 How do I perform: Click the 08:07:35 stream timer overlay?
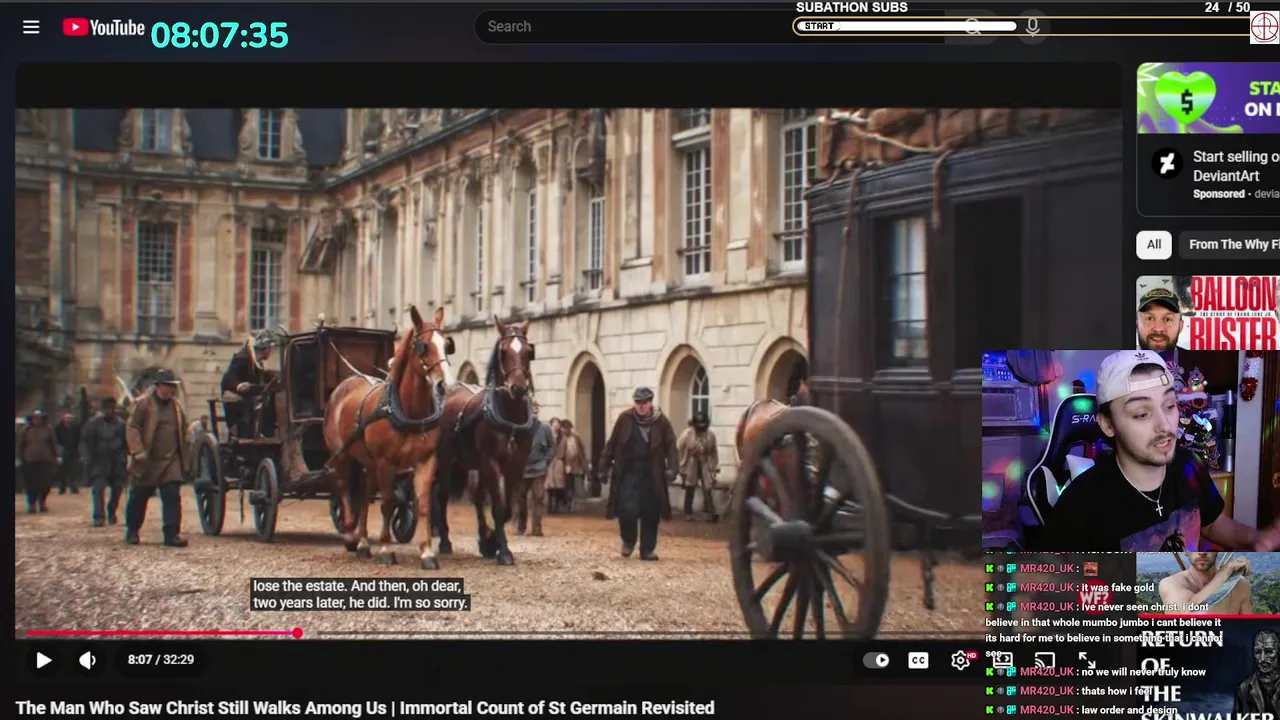tap(219, 35)
